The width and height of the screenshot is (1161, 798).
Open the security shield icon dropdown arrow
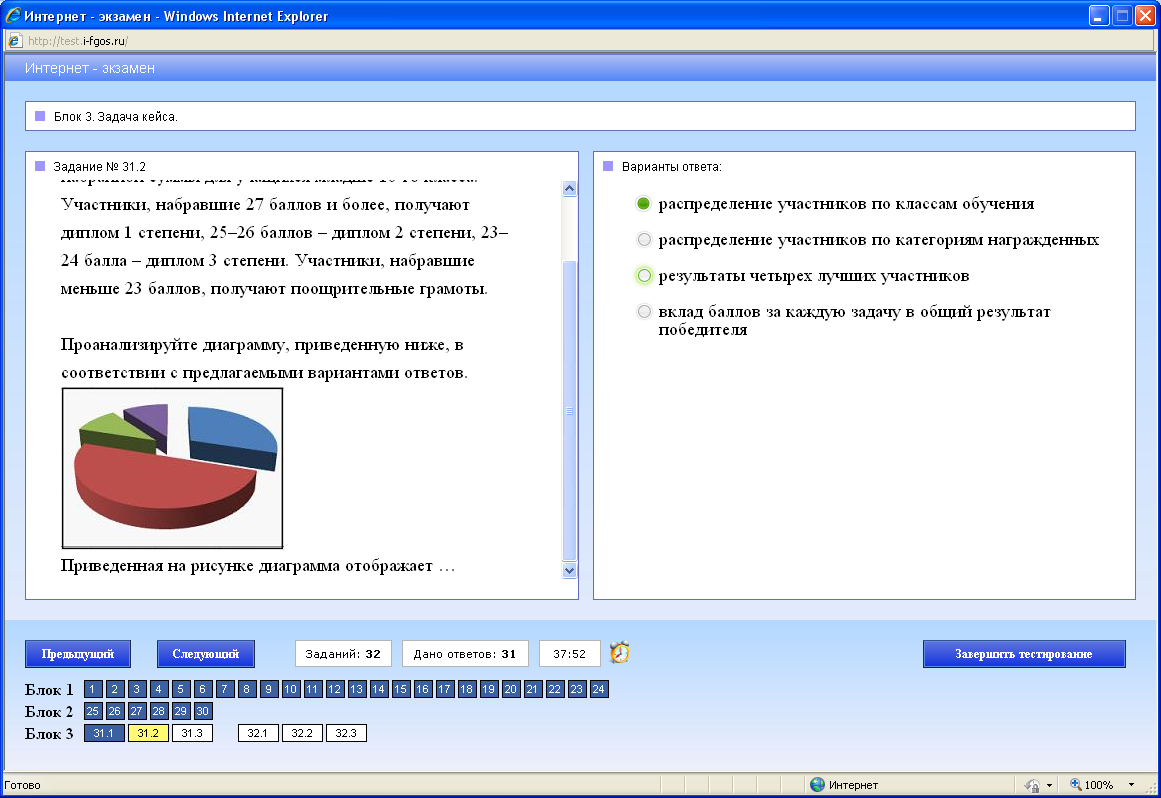click(1049, 785)
